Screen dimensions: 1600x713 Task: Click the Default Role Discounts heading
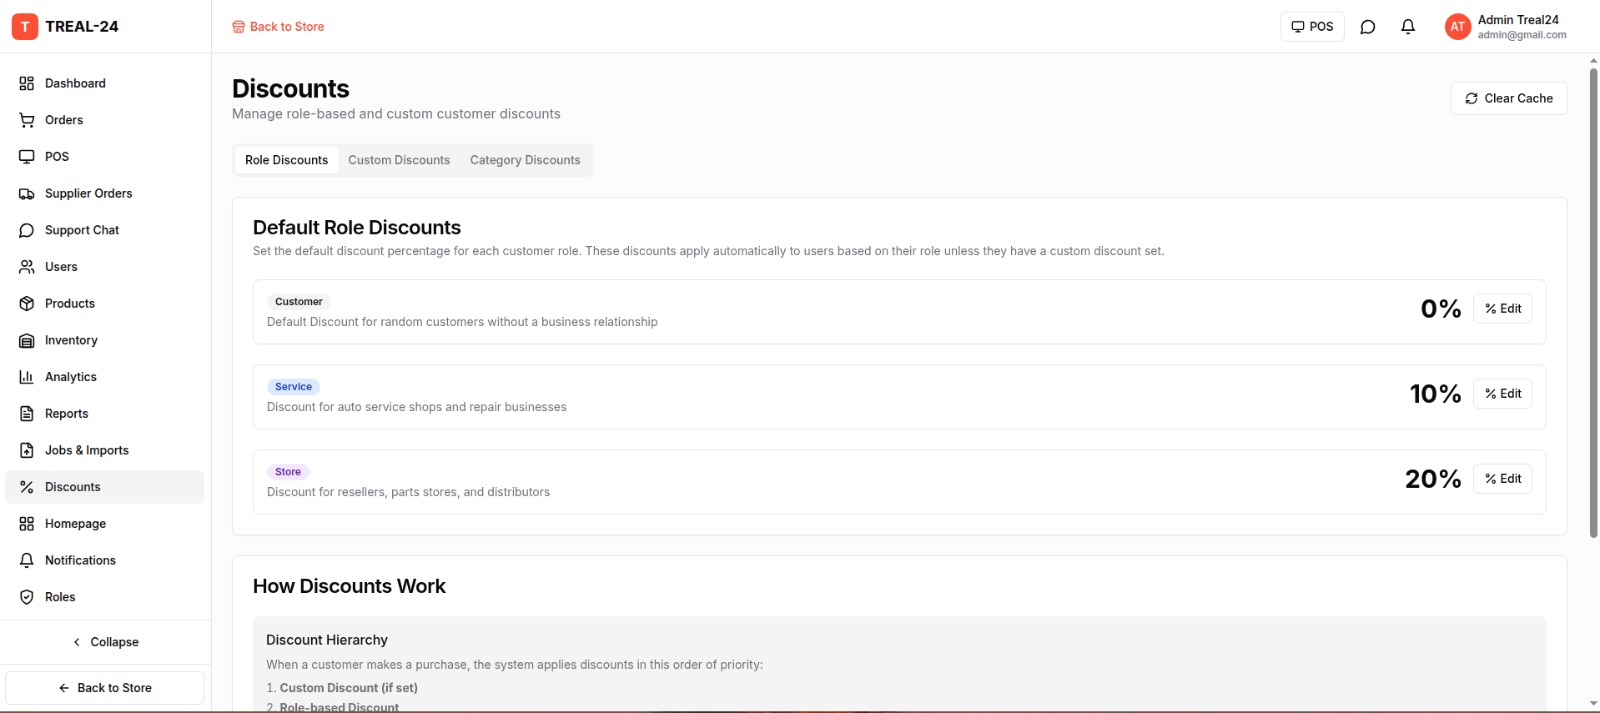pos(357,228)
